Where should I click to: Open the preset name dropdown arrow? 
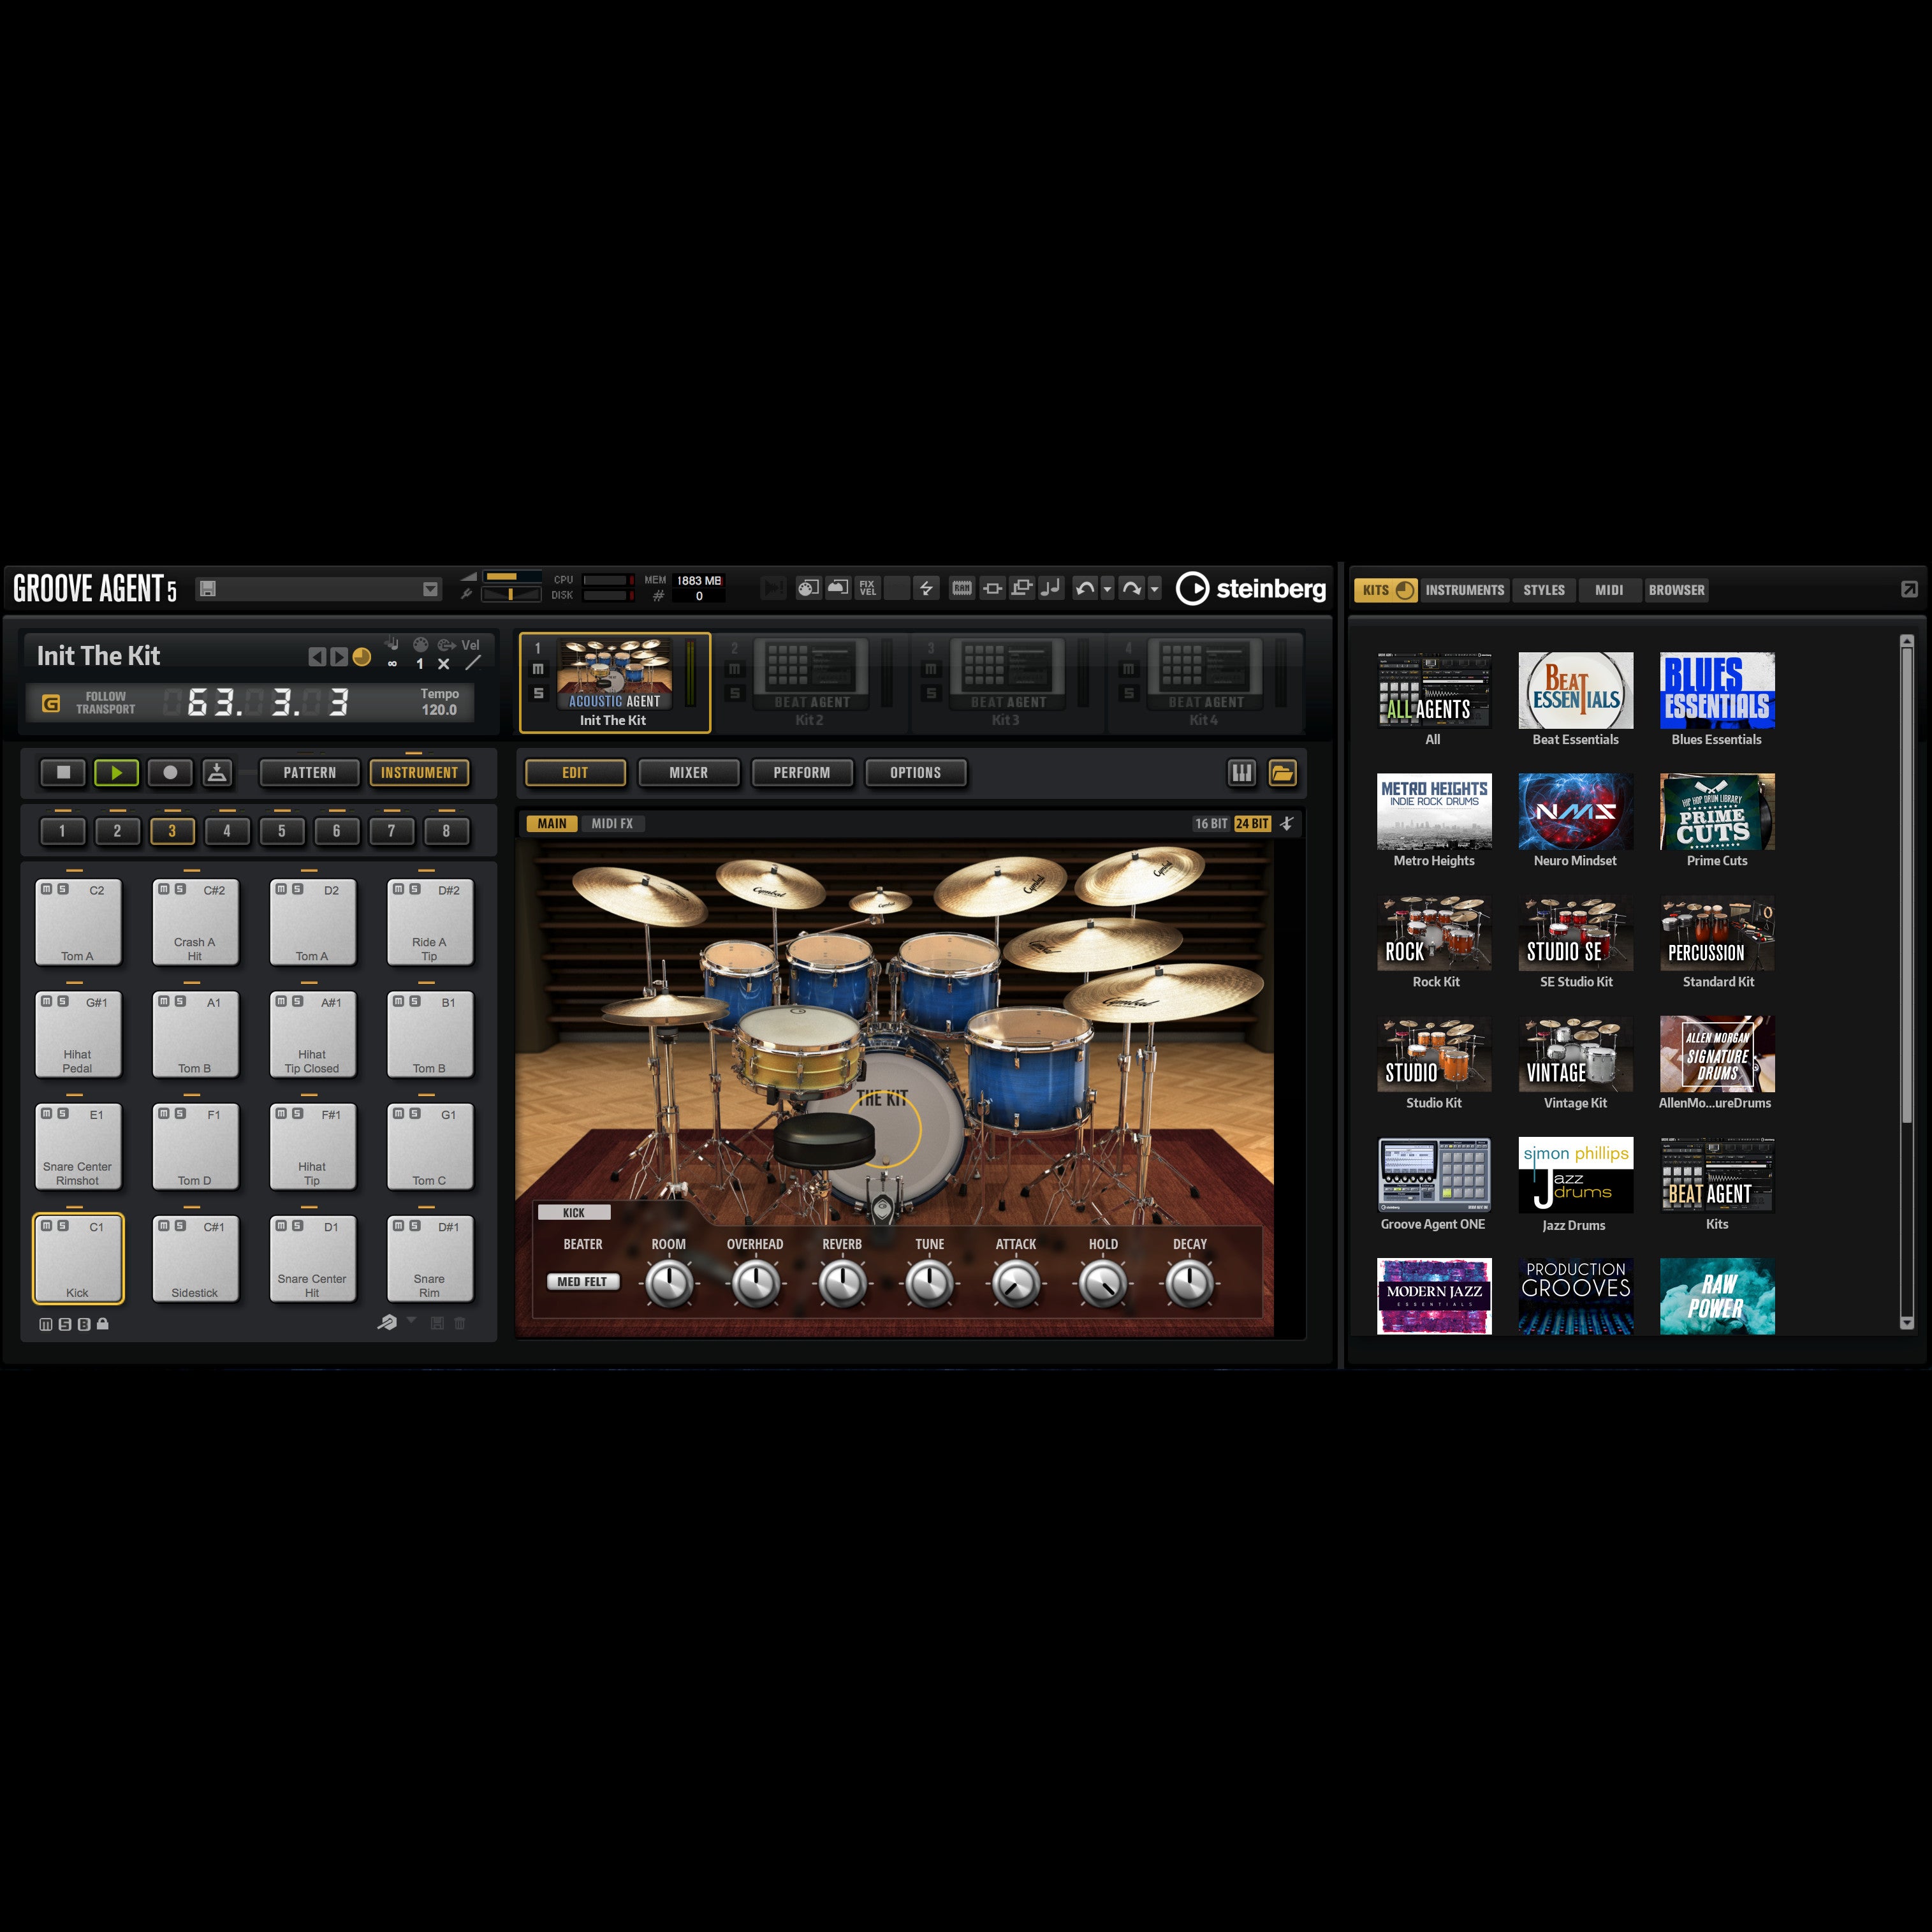(431, 589)
